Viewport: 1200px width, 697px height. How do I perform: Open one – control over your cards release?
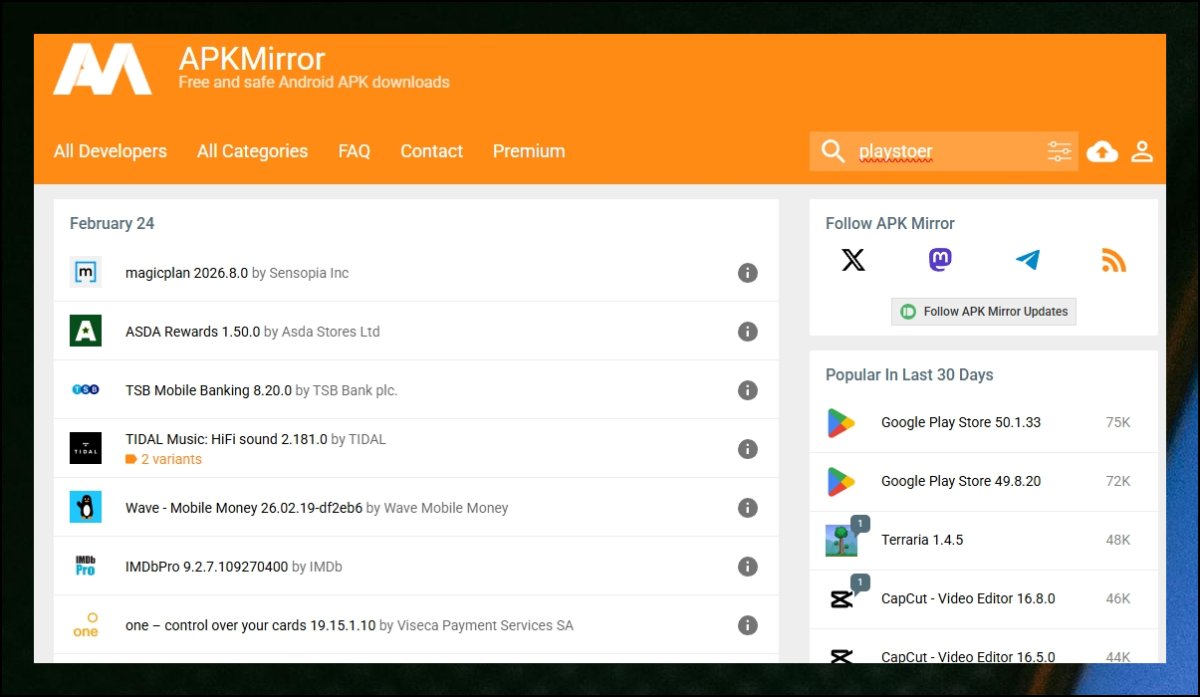(x=251, y=626)
